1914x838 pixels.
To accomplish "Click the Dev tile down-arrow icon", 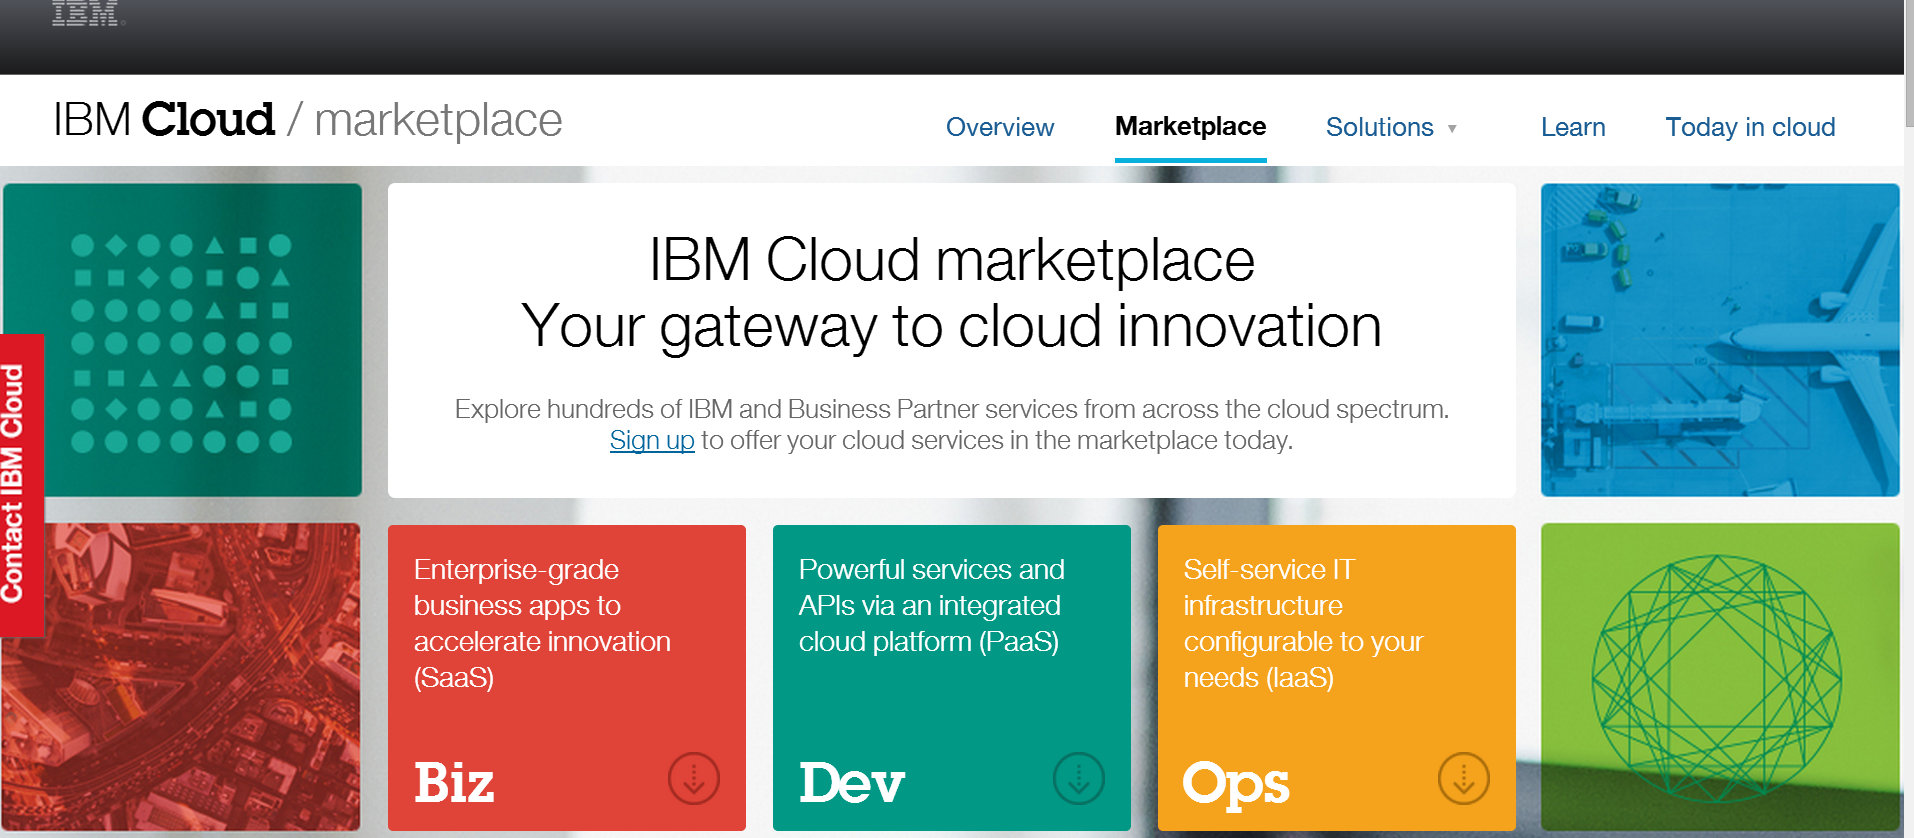I will click(1079, 778).
